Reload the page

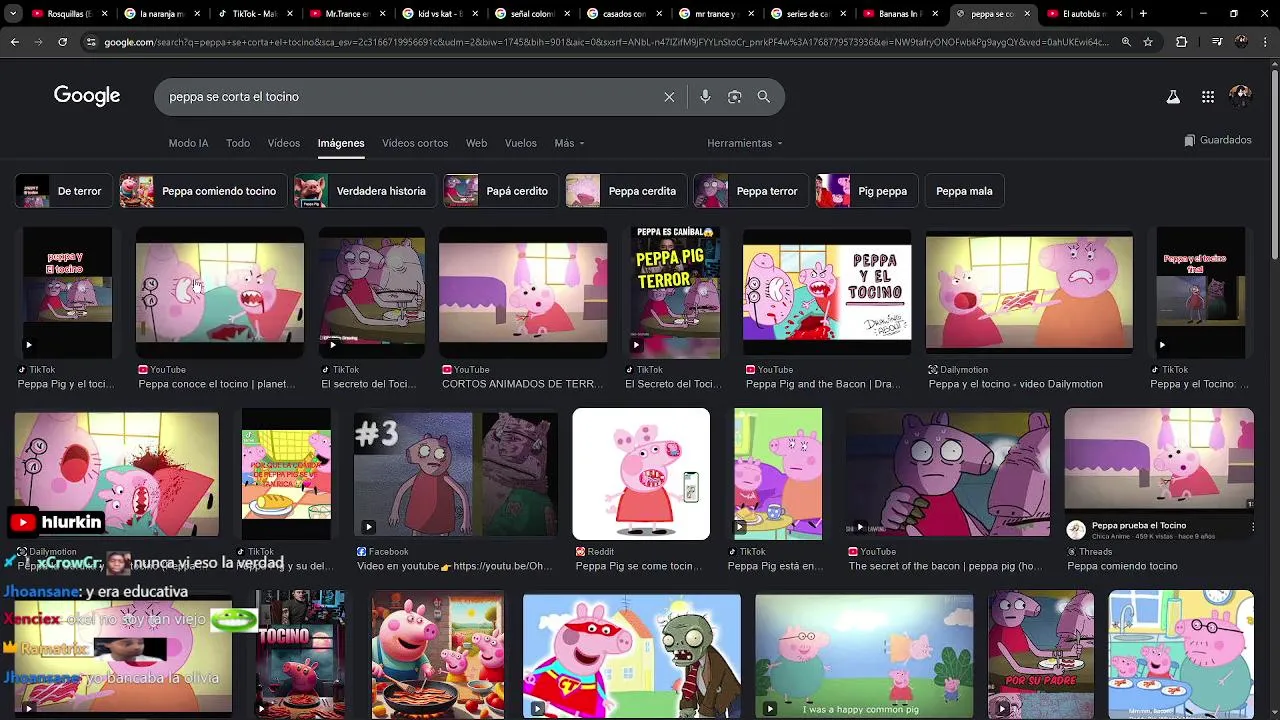click(62, 42)
